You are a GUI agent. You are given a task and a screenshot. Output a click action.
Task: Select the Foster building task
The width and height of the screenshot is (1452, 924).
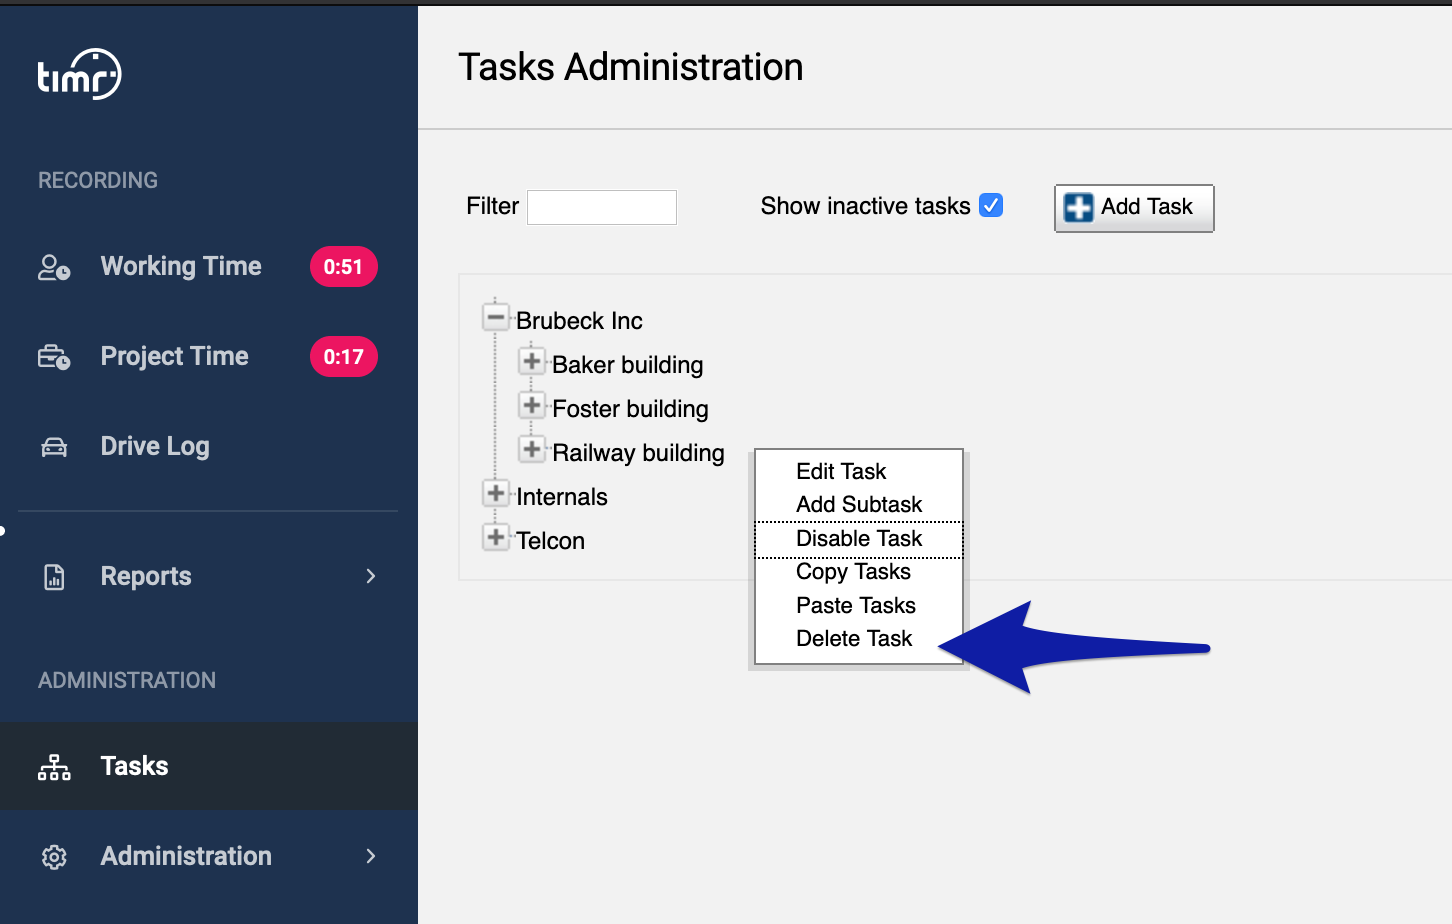click(630, 409)
